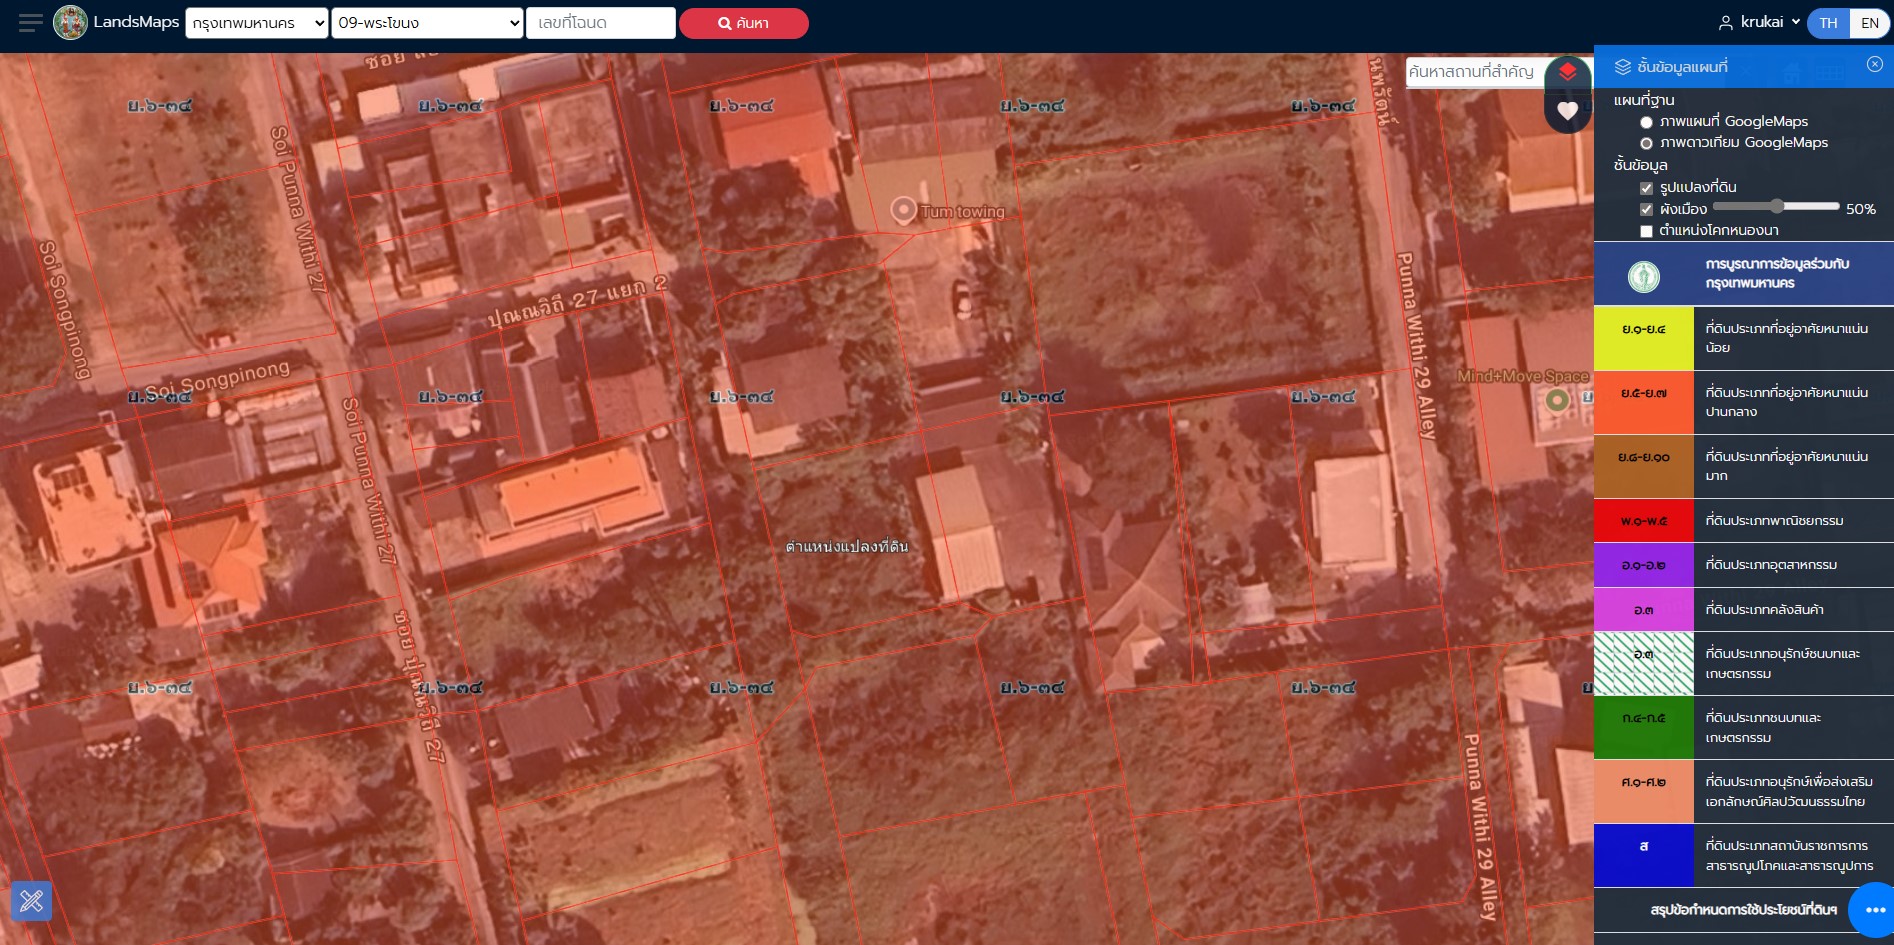Enable the Khok Nong Na location checkbox
Screen dimensions: 1894x945
point(1646,231)
